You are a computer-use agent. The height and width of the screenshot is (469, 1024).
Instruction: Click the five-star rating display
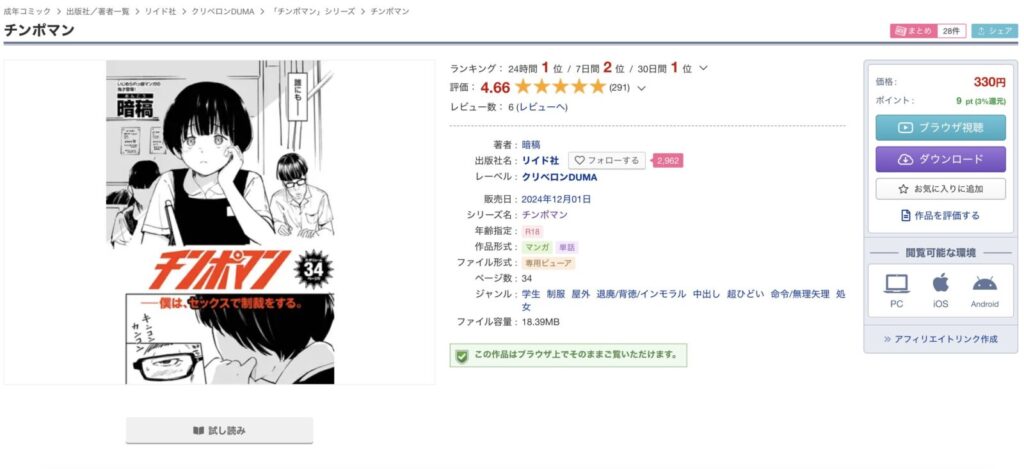pos(560,87)
